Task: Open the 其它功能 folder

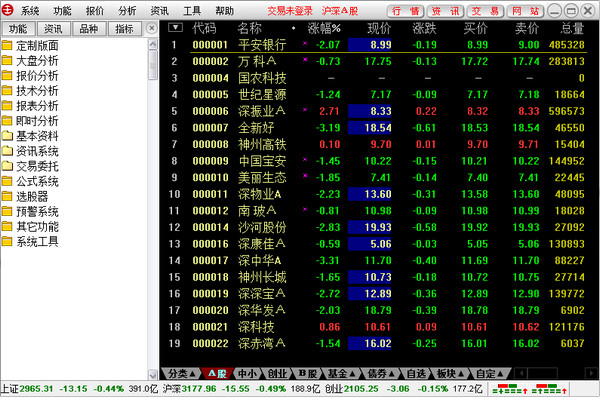Action: coord(30,227)
